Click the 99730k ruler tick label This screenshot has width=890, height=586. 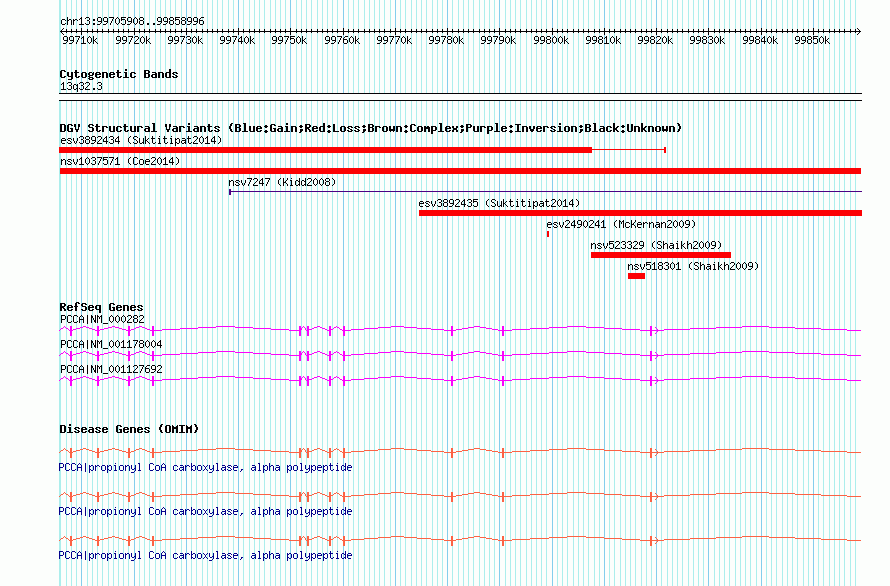(x=184, y=40)
